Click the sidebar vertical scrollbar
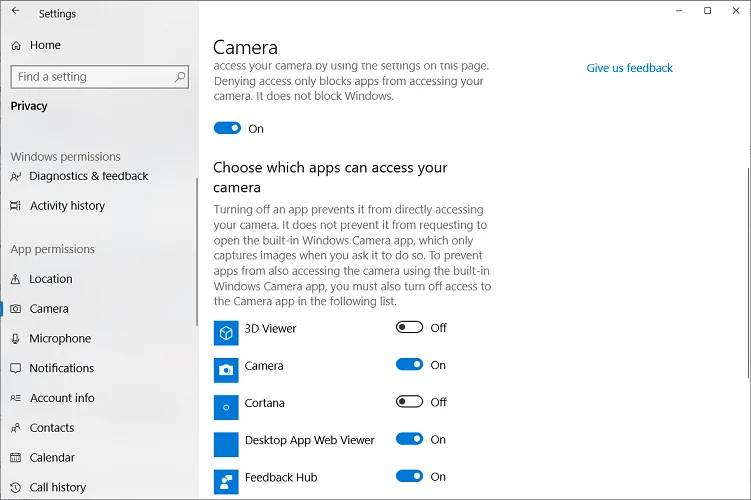Image resolution: width=751 pixels, height=500 pixels. [x=196, y=252]
